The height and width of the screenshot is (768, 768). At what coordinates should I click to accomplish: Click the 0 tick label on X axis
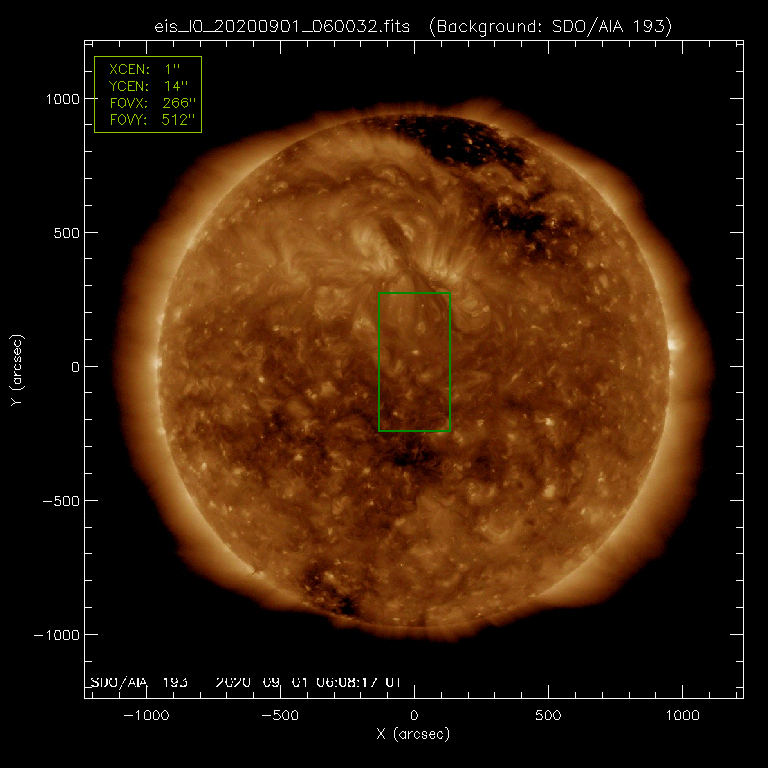tap(414, 716)
